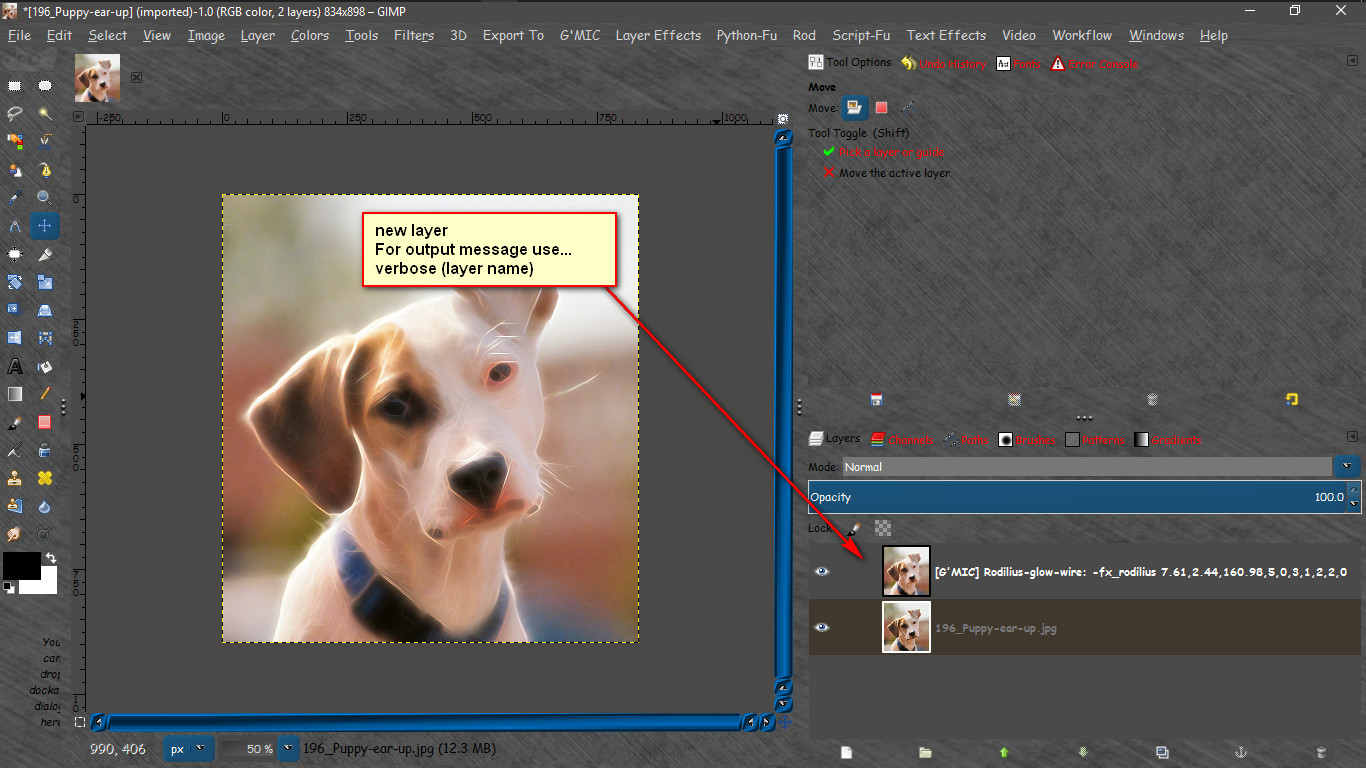The width and height of the screenshot is (1366, 768).
Task: Raise the layer with the green up arrow
Action: (1003, 753)
